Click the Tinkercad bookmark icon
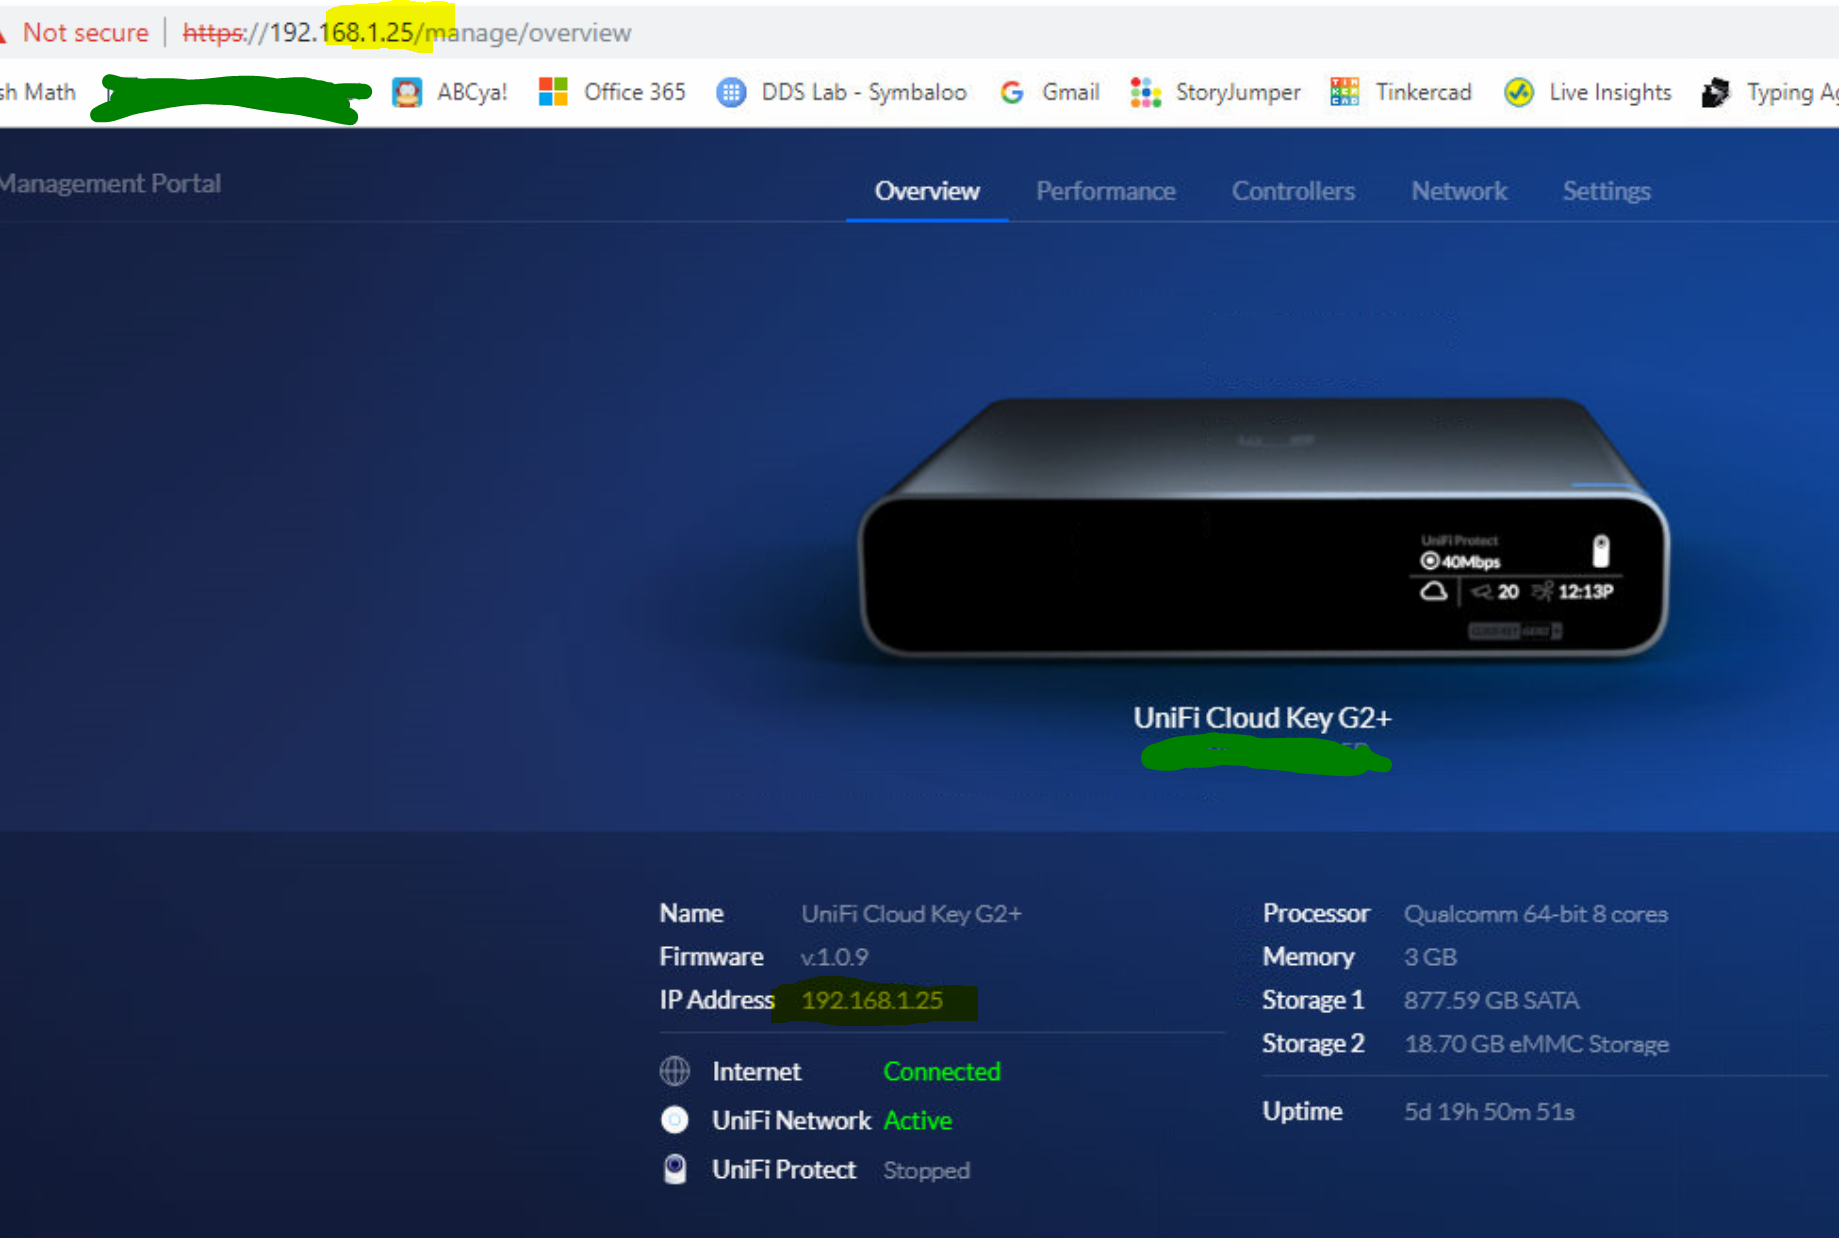This screenshot has height=1238, width=1839. click(x=1344, y=92)
